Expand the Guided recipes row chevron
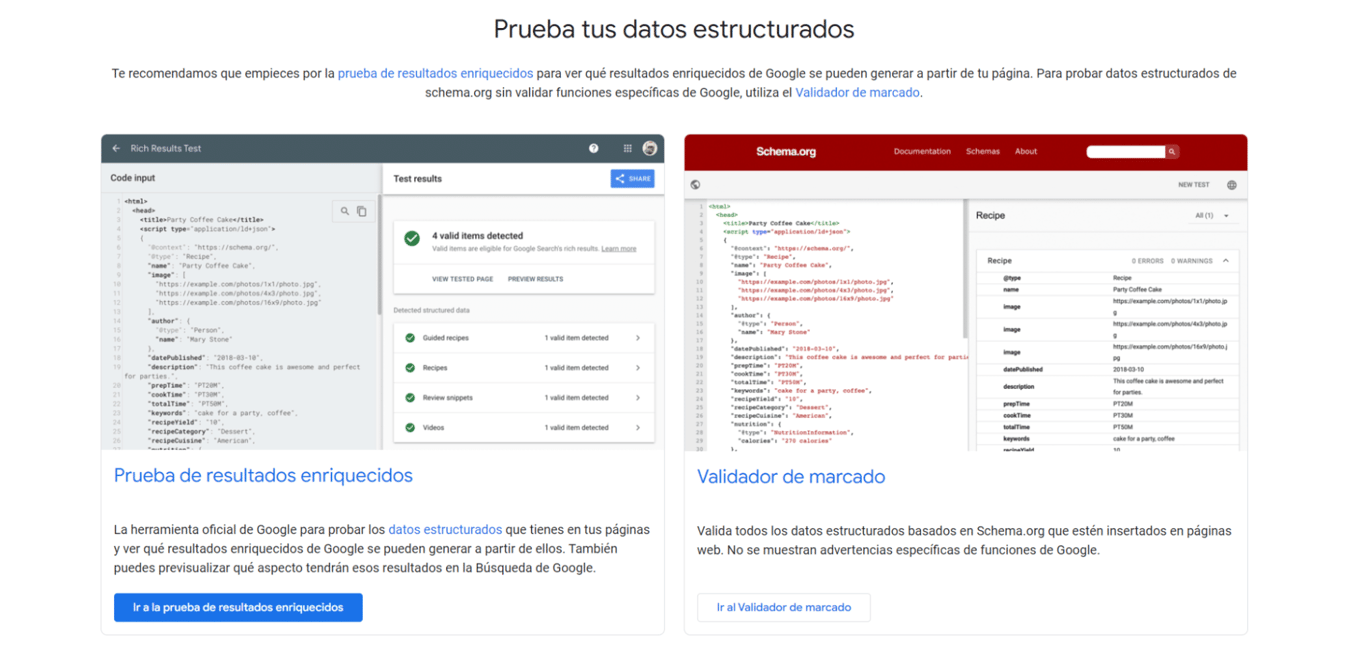1366x666 pixels. (638, 338)
